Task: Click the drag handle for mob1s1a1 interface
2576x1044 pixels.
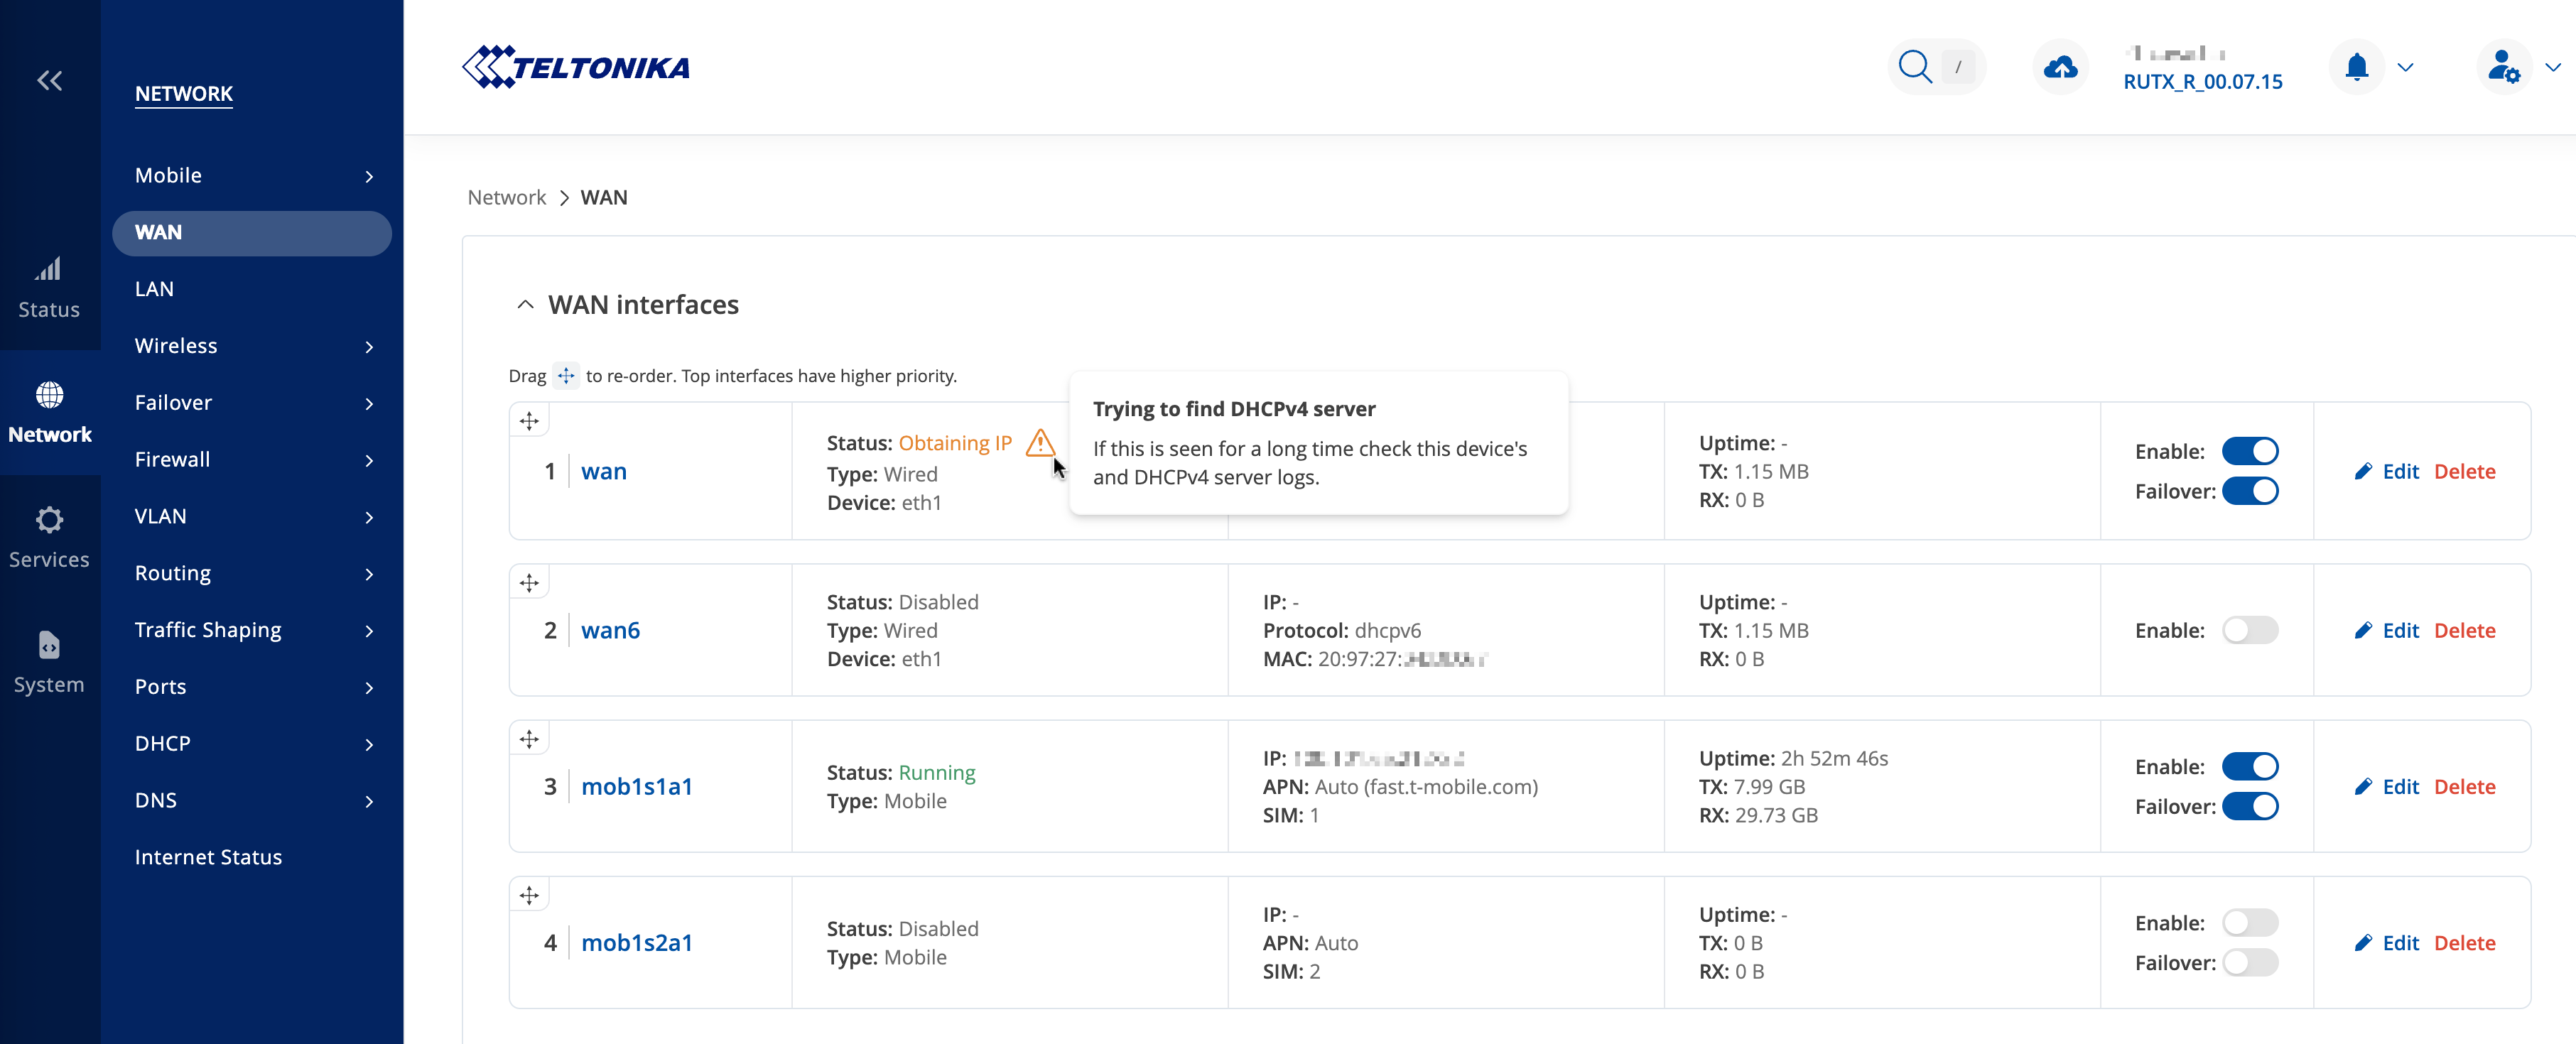Action: (x=529, y=739)
